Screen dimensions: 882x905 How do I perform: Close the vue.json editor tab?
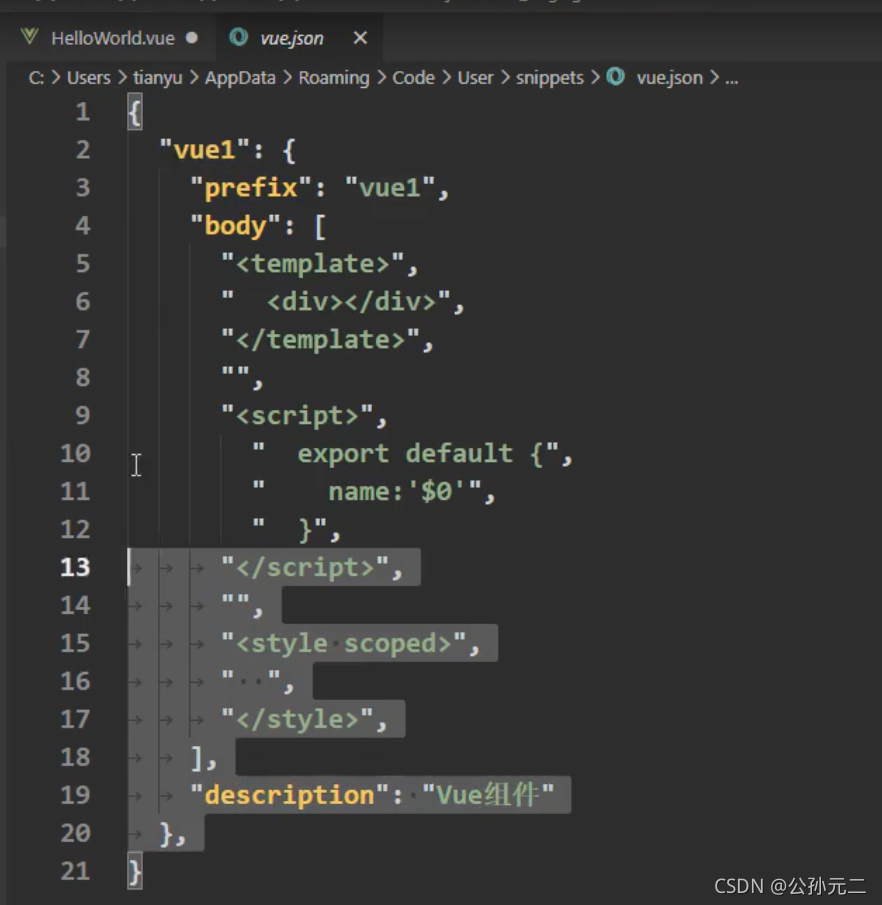point(360,38)
